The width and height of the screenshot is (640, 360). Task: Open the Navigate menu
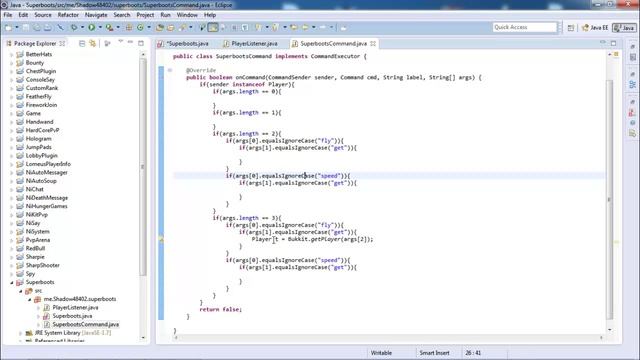tap(96, 15)
